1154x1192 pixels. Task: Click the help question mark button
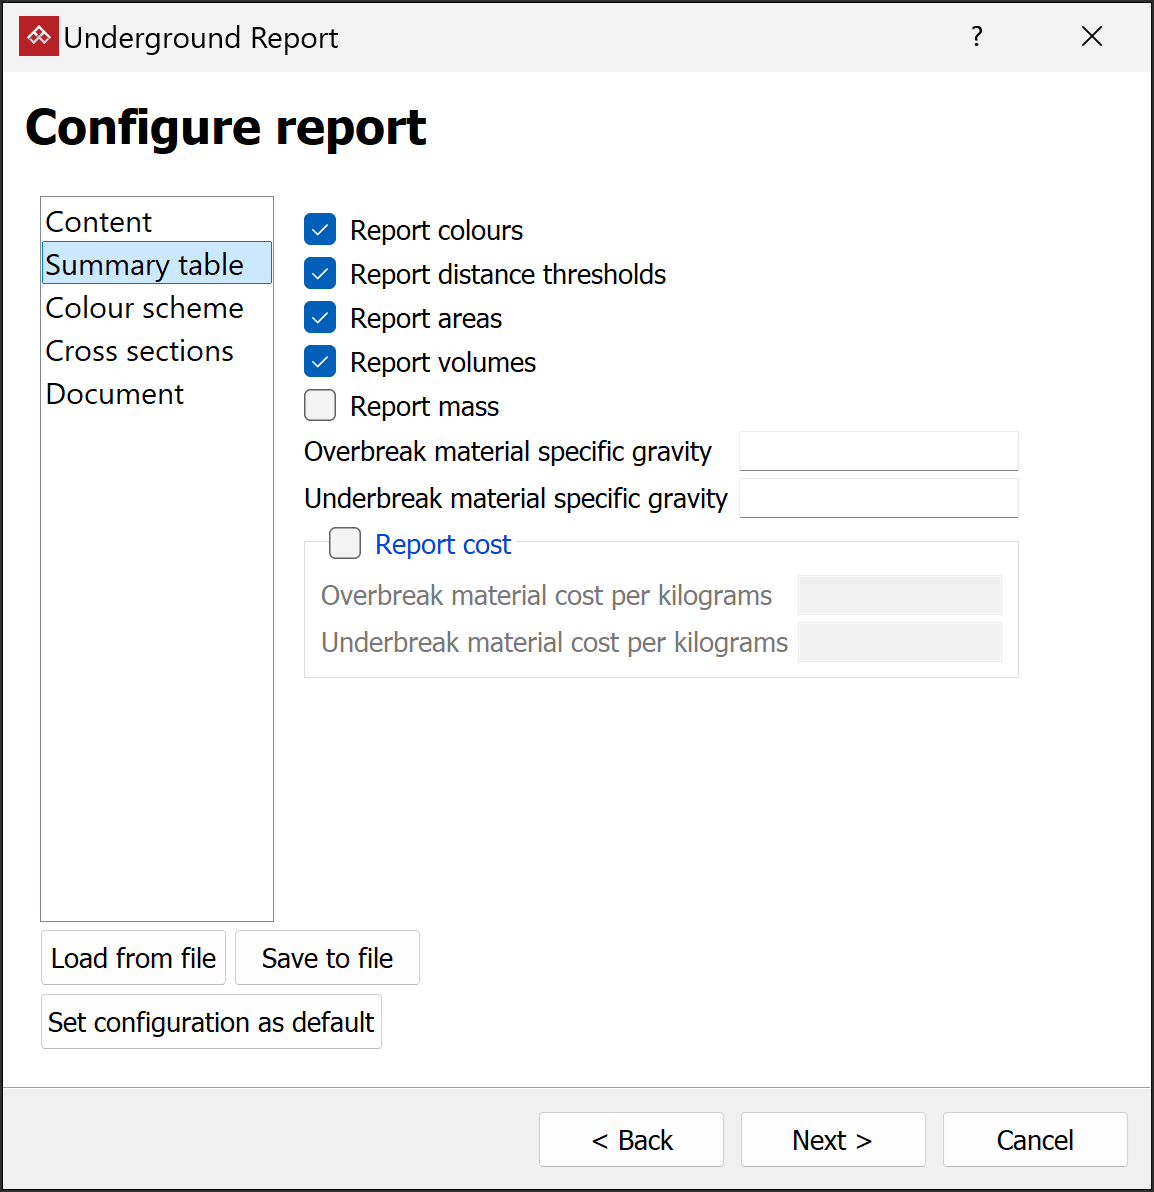pos(977,37)
